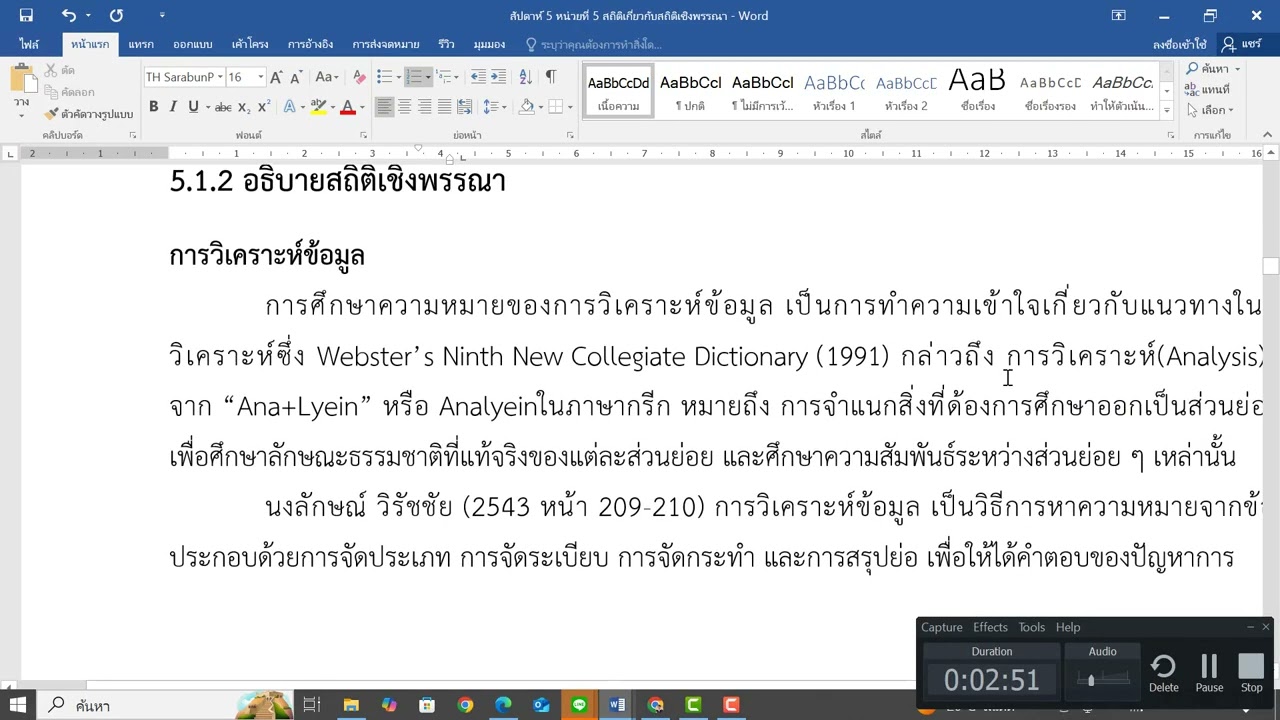Toggle bold formatting
Image resolution: width=1280 pixels, height=720 pixels.
153,107
